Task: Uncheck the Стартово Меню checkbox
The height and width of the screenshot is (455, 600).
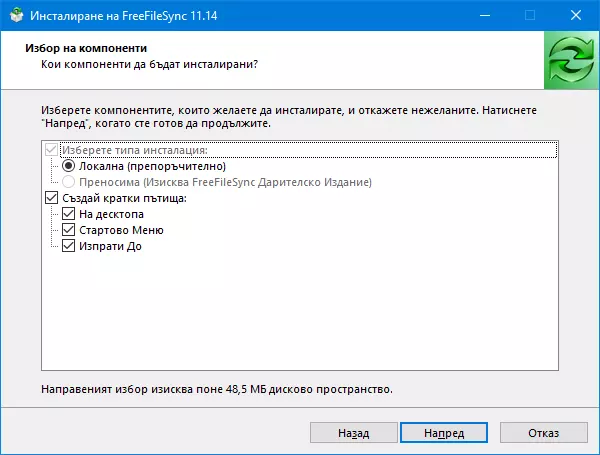Action: pyautogui.click(x=68, y=230)
